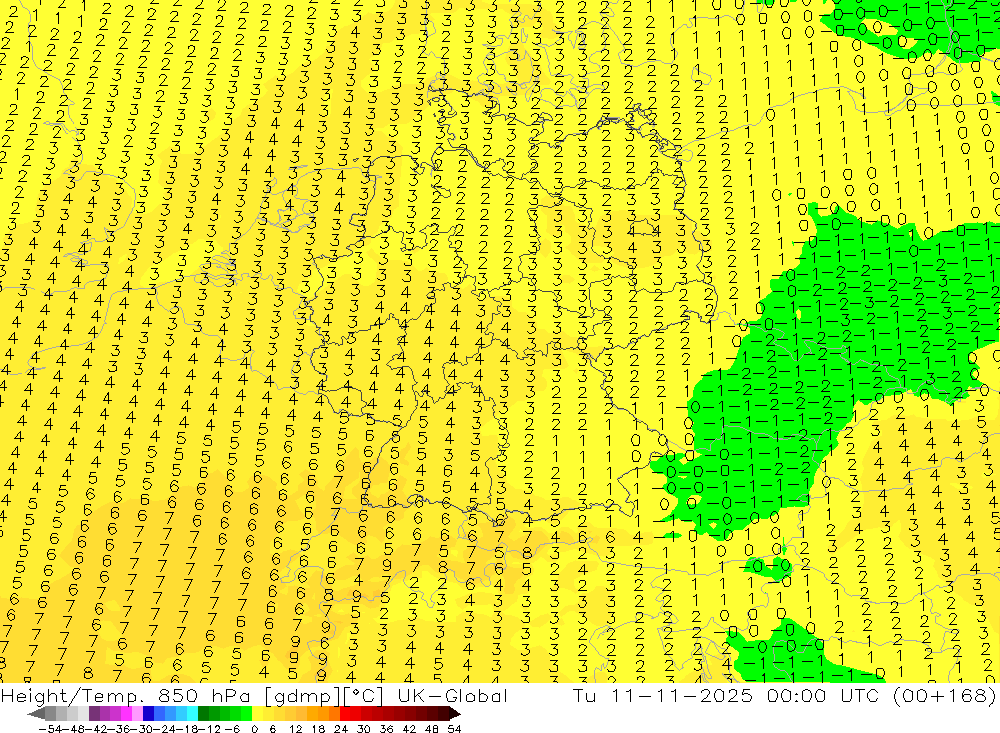Click the right arrow end of color scale
The height and width of the screenshot is (733, 1000).
455,713
